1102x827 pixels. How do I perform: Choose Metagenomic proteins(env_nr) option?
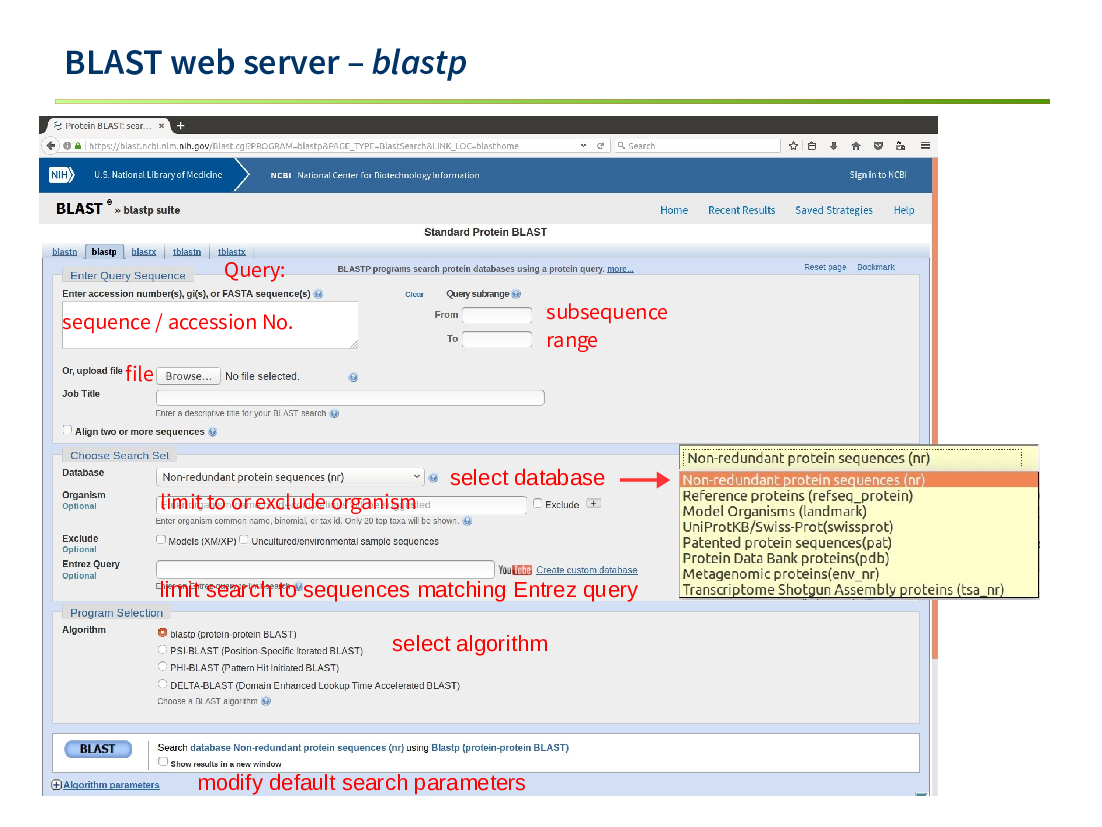tap(859, 574)
